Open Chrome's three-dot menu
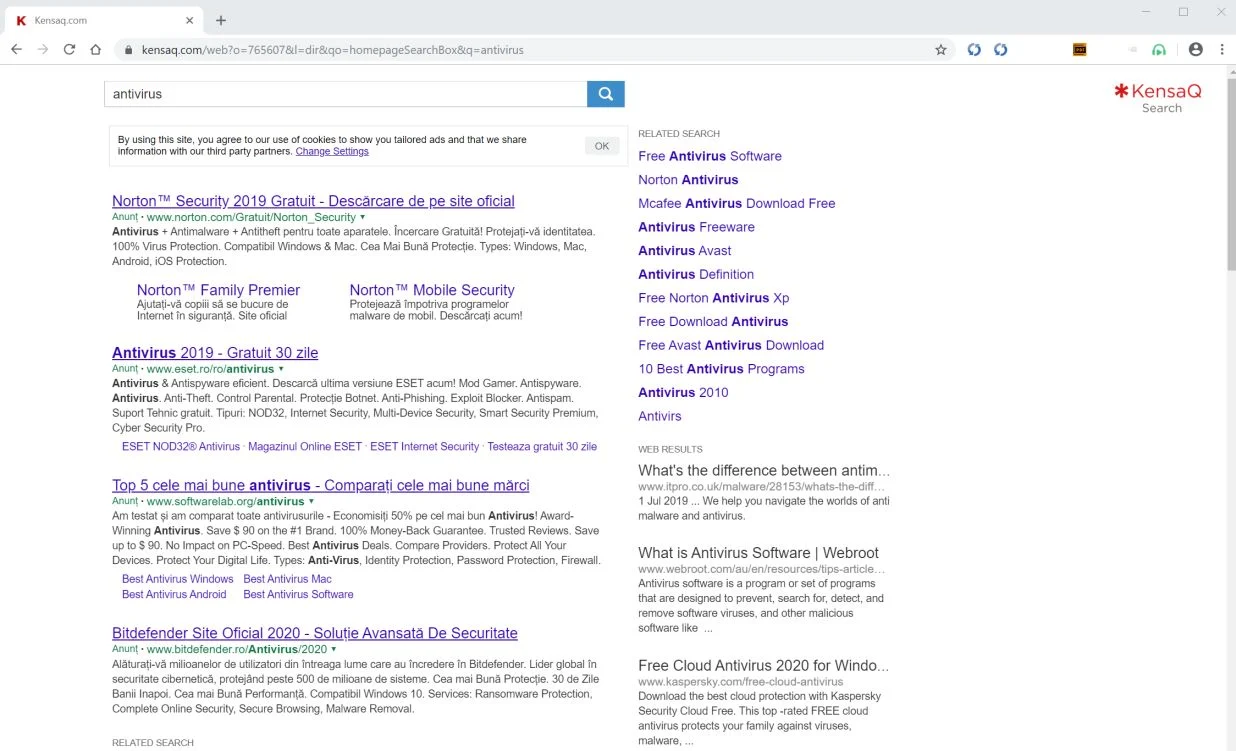1236x751 pixels. [1222, 49]
